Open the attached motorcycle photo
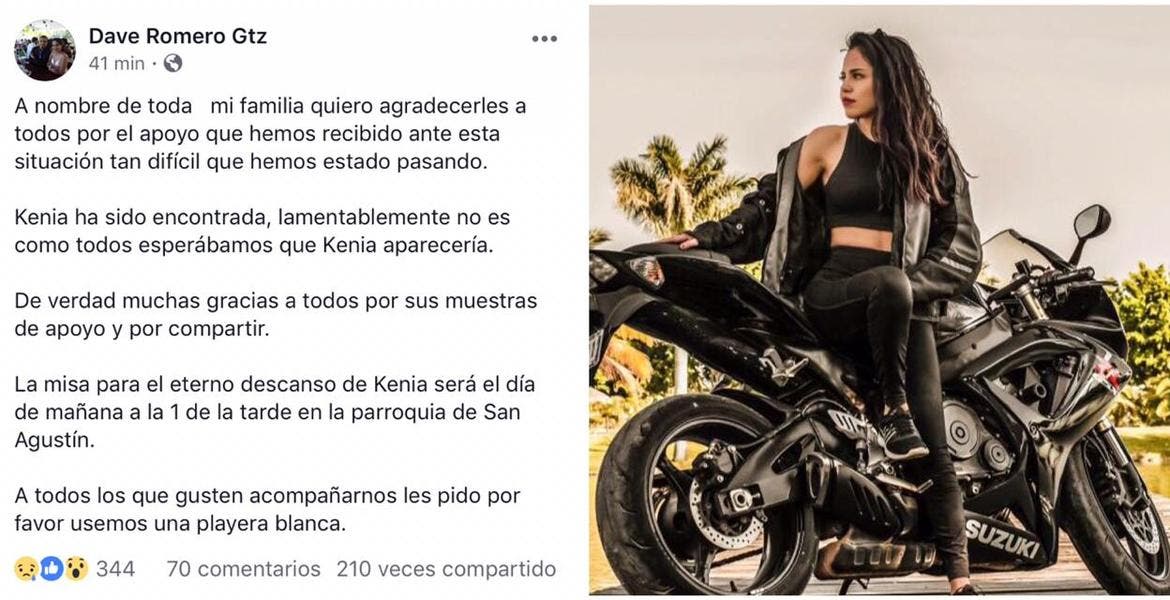The width and height of the screenshot is (1170, 600). click(880, 300)
